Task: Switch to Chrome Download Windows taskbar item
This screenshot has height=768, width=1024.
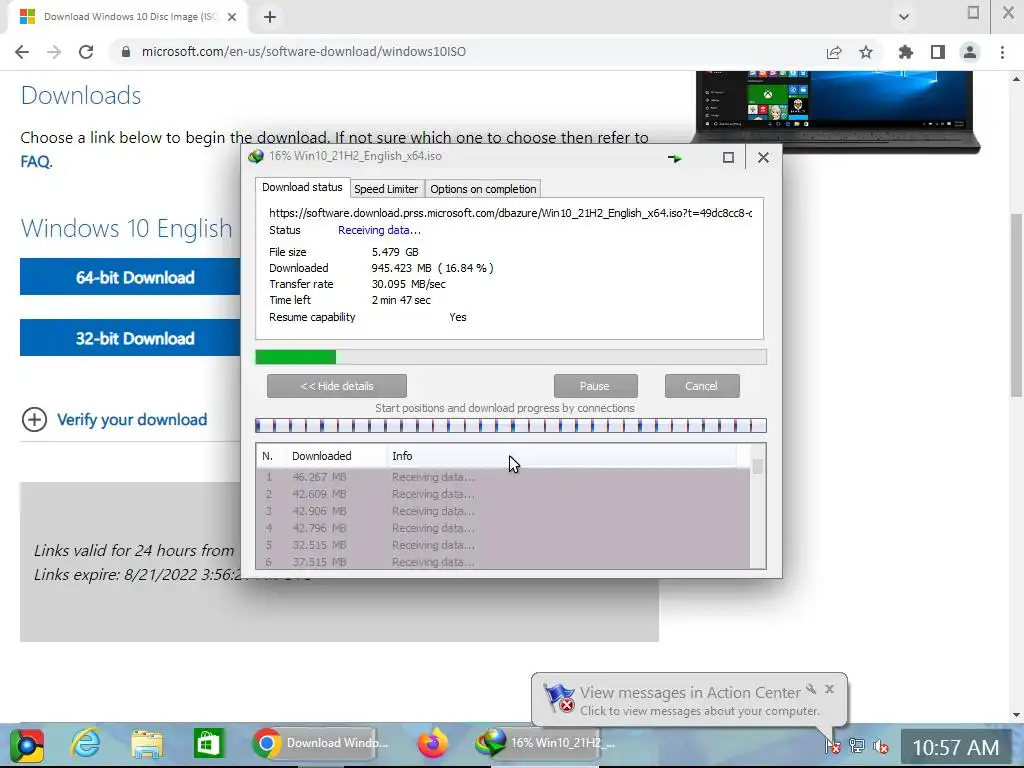Action: coord(321,743)
